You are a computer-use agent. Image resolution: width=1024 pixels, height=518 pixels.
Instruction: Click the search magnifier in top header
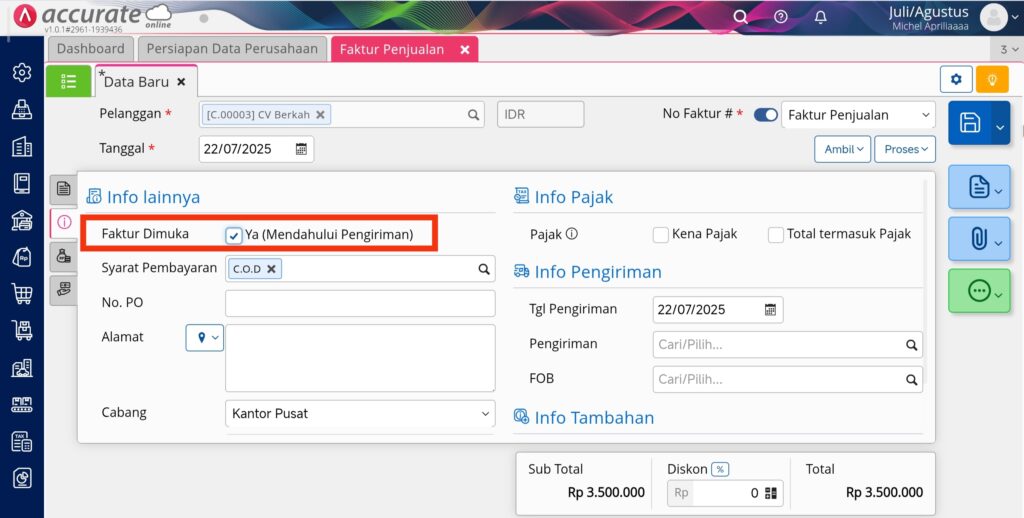coord(740,17)
